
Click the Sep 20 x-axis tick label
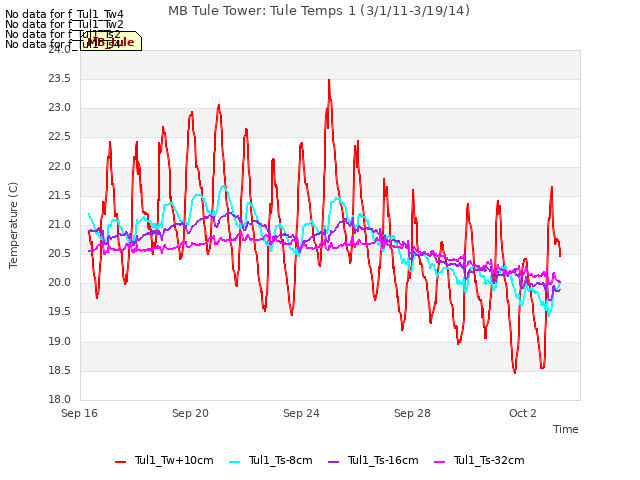point(190,413)
